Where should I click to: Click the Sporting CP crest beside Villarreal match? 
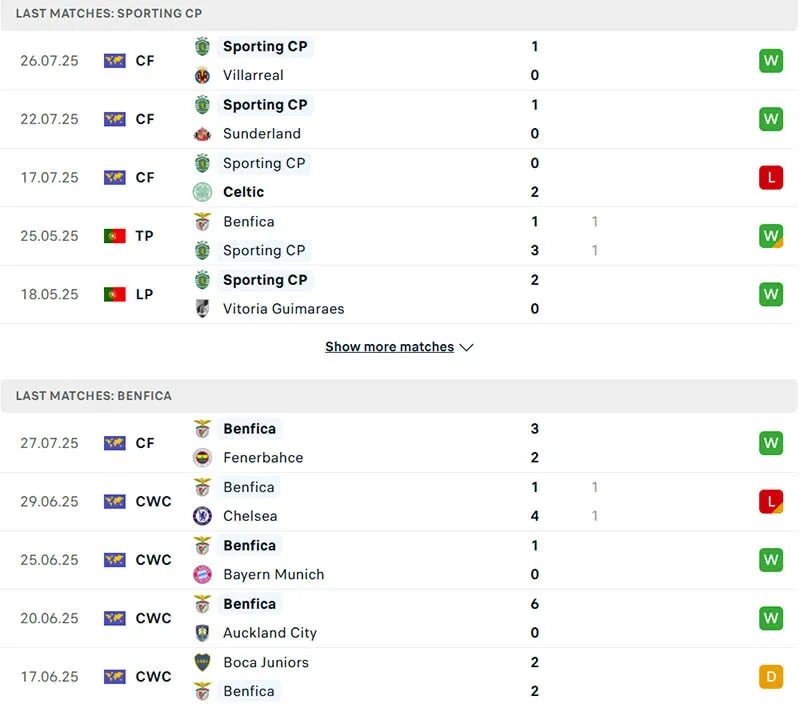203,46
